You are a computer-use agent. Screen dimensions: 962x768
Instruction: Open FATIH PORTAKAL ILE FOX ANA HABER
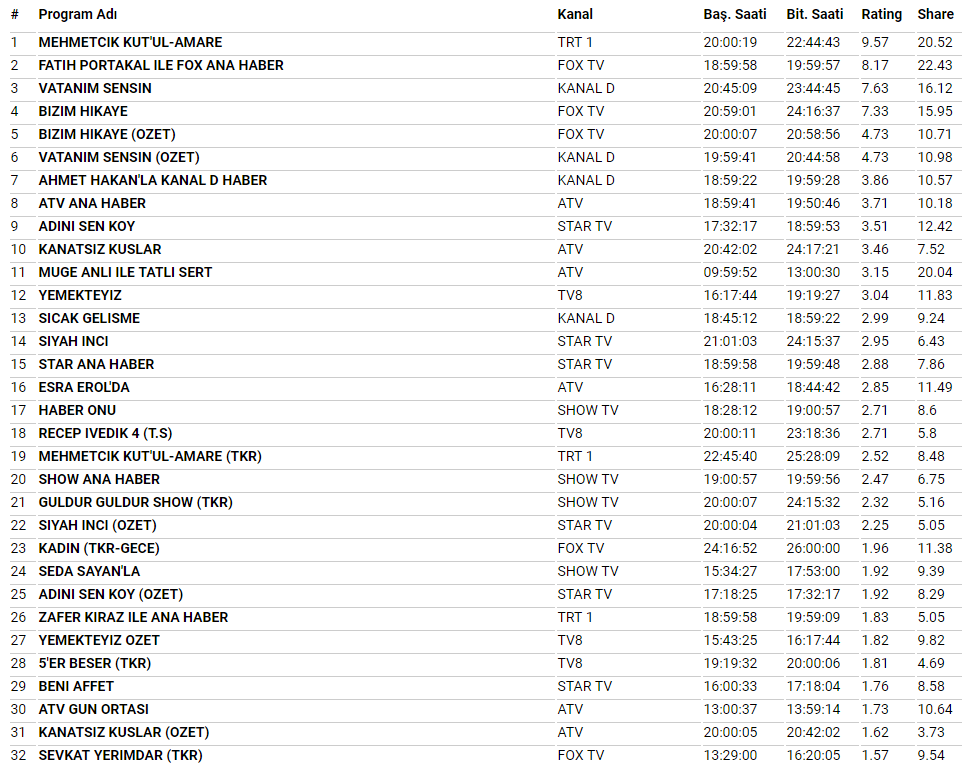pyautogui.click(x=161, y=65)
